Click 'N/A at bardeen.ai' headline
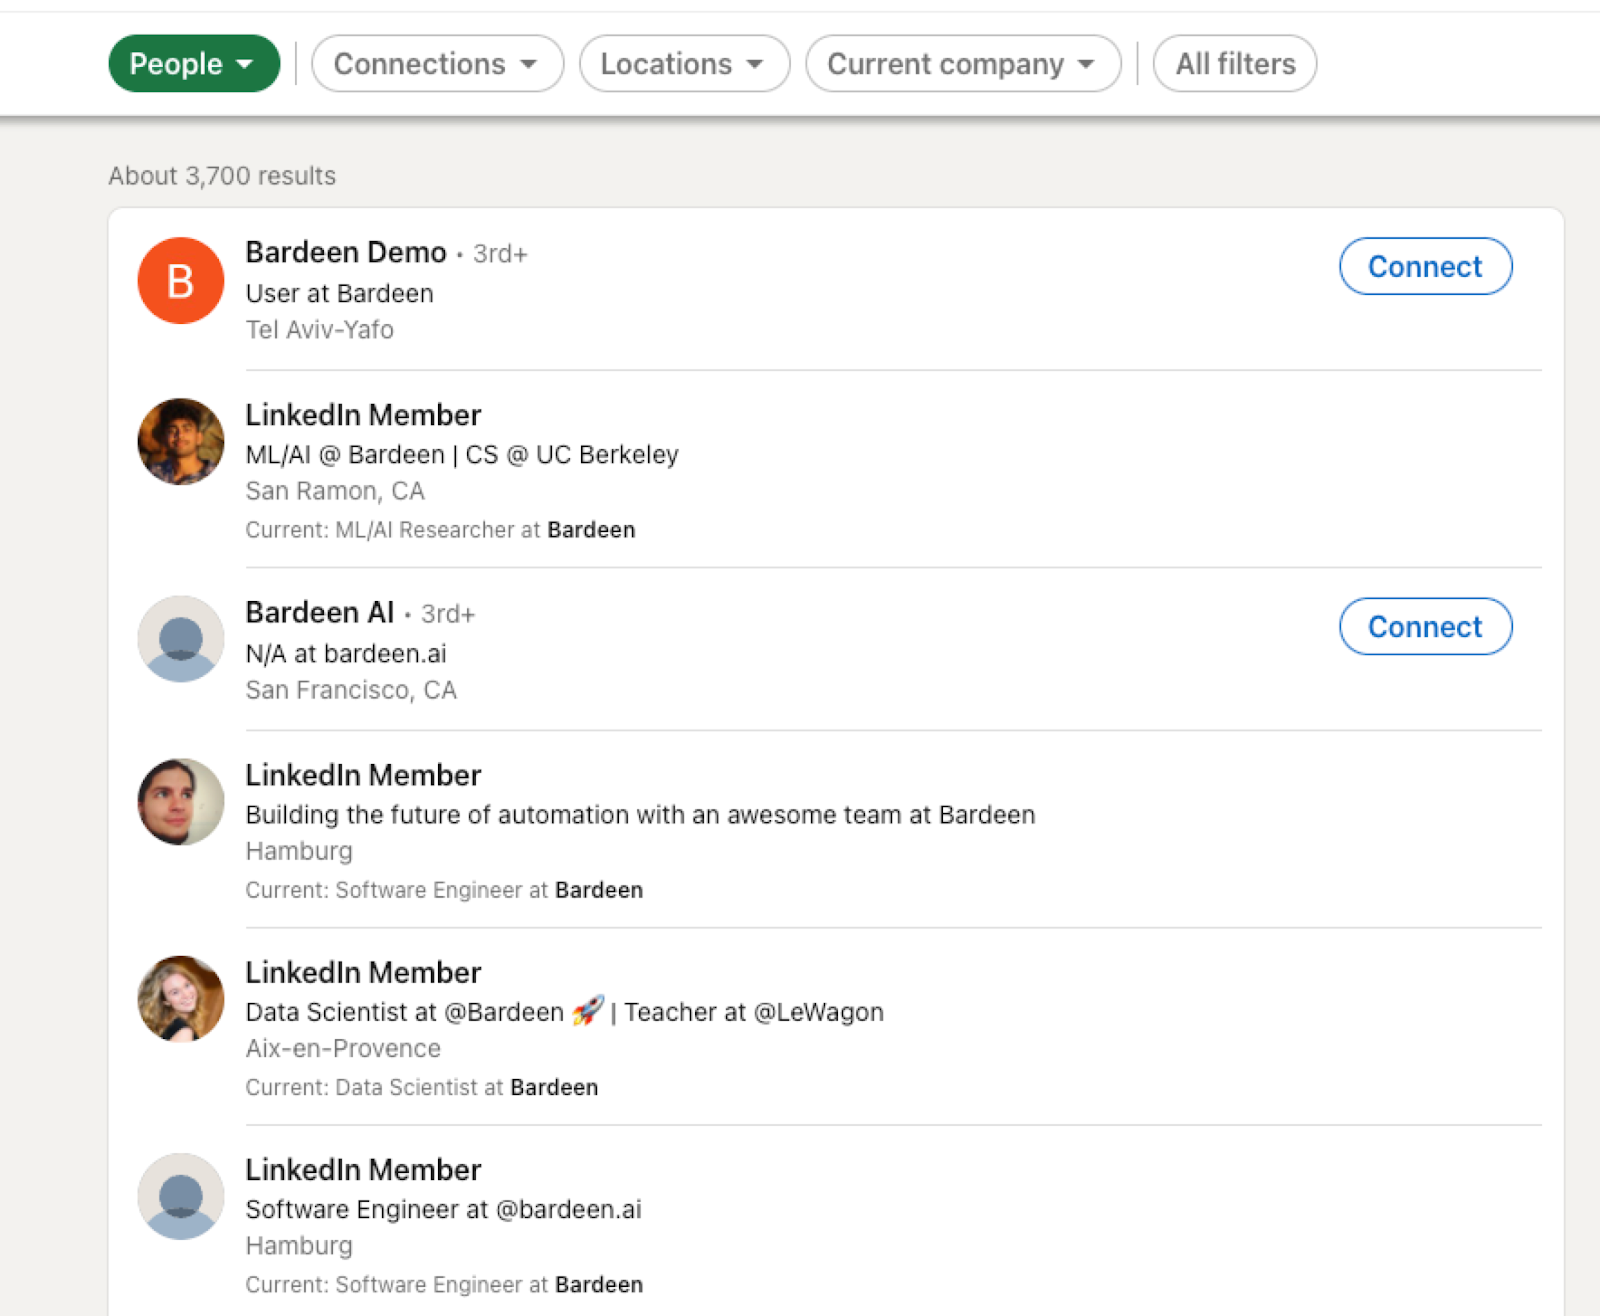Screen dimensions: 1600x1316 [x=346, y=654]
